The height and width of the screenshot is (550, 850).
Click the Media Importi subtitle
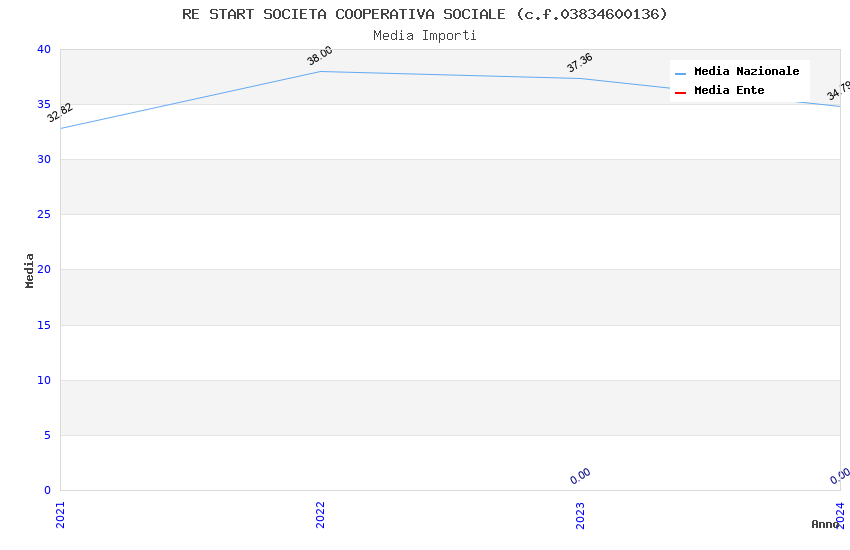point(425,36)
